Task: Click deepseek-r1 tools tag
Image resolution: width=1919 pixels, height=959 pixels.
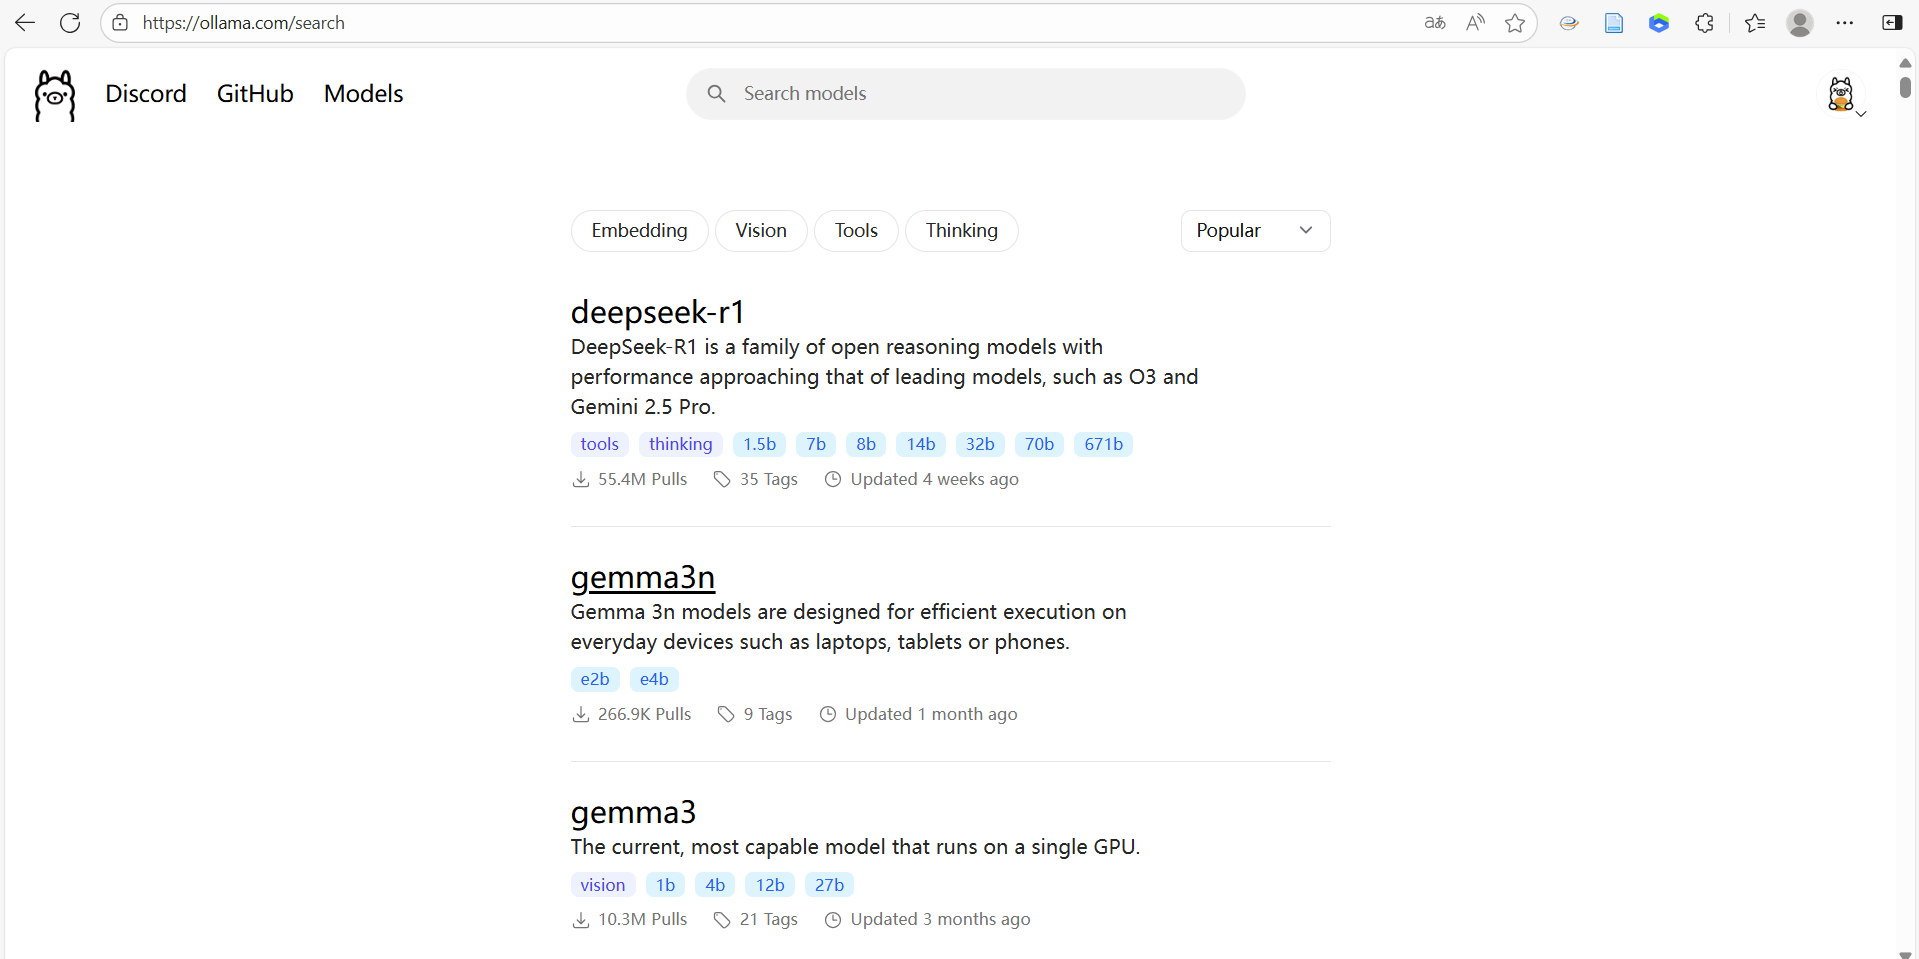Action: coord(600,445)
